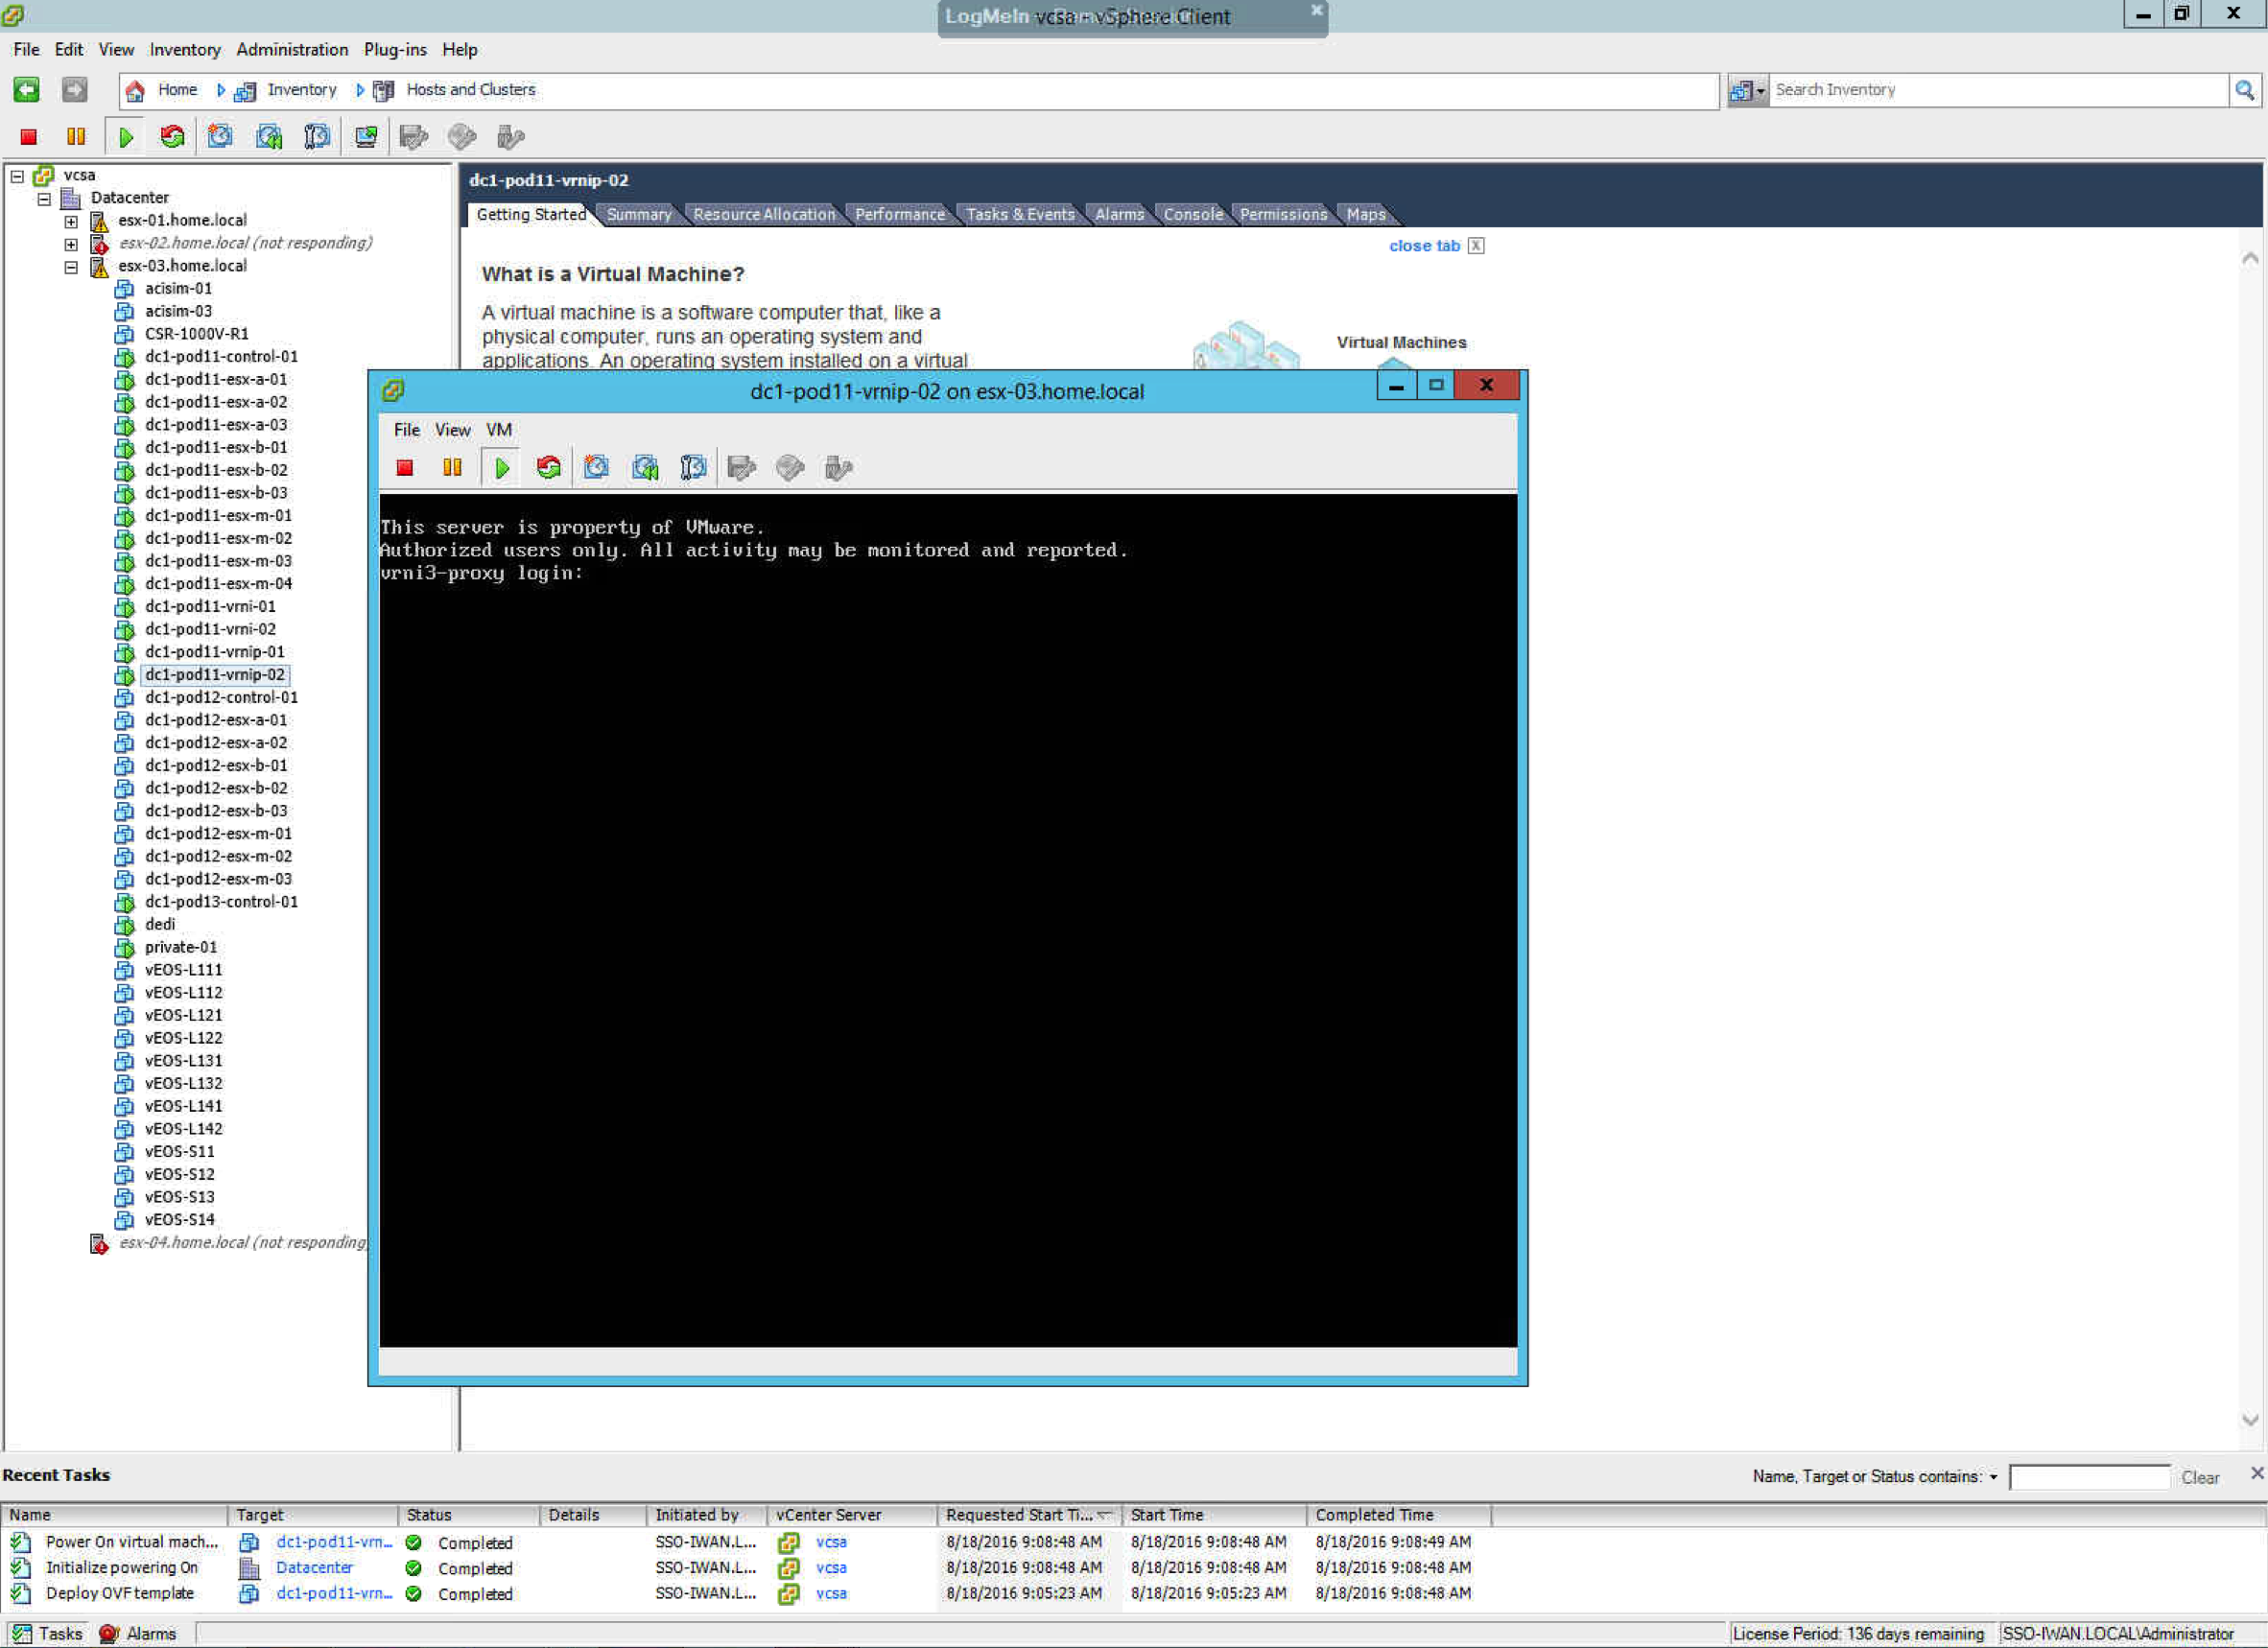Collapse the esx-03.home.local host node
This screenshot has width=2268, height=1648.
pos(71,267)
